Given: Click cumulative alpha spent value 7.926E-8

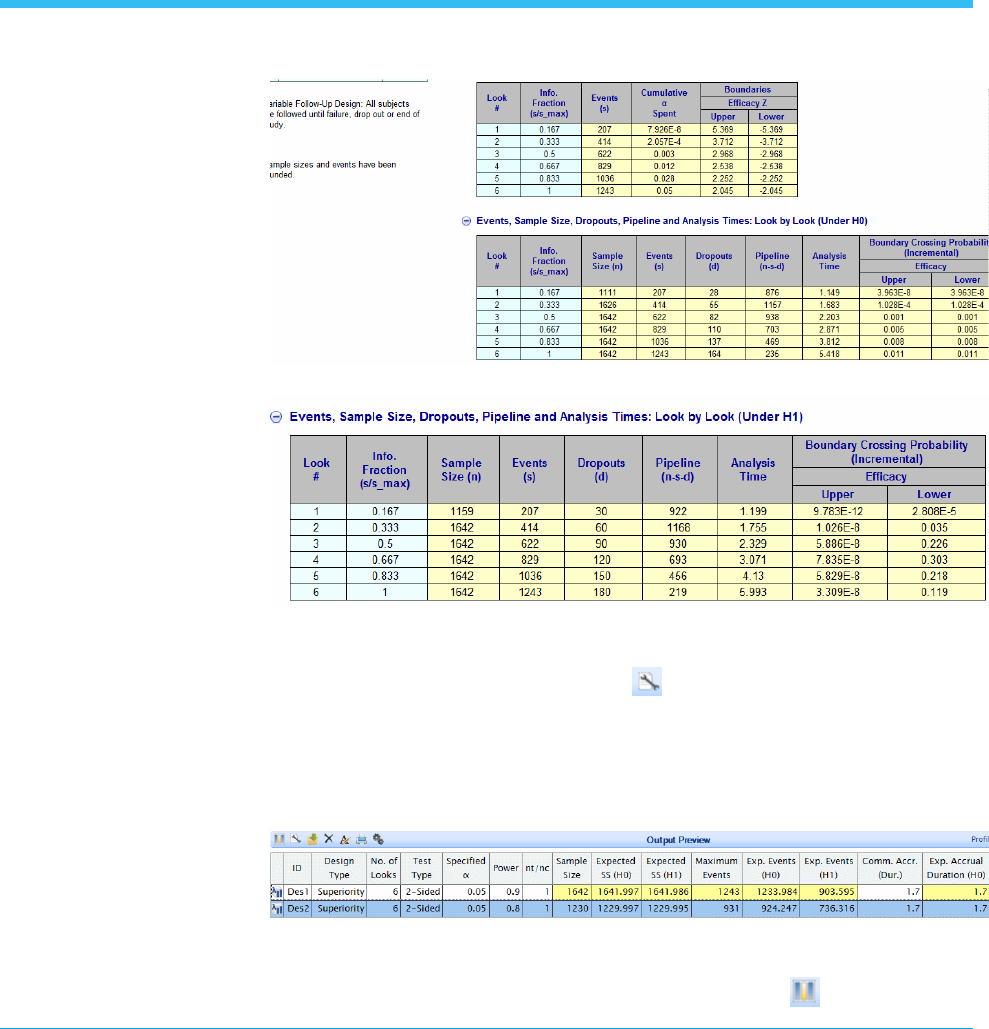Looking at the screenshot, I should 664,130.
